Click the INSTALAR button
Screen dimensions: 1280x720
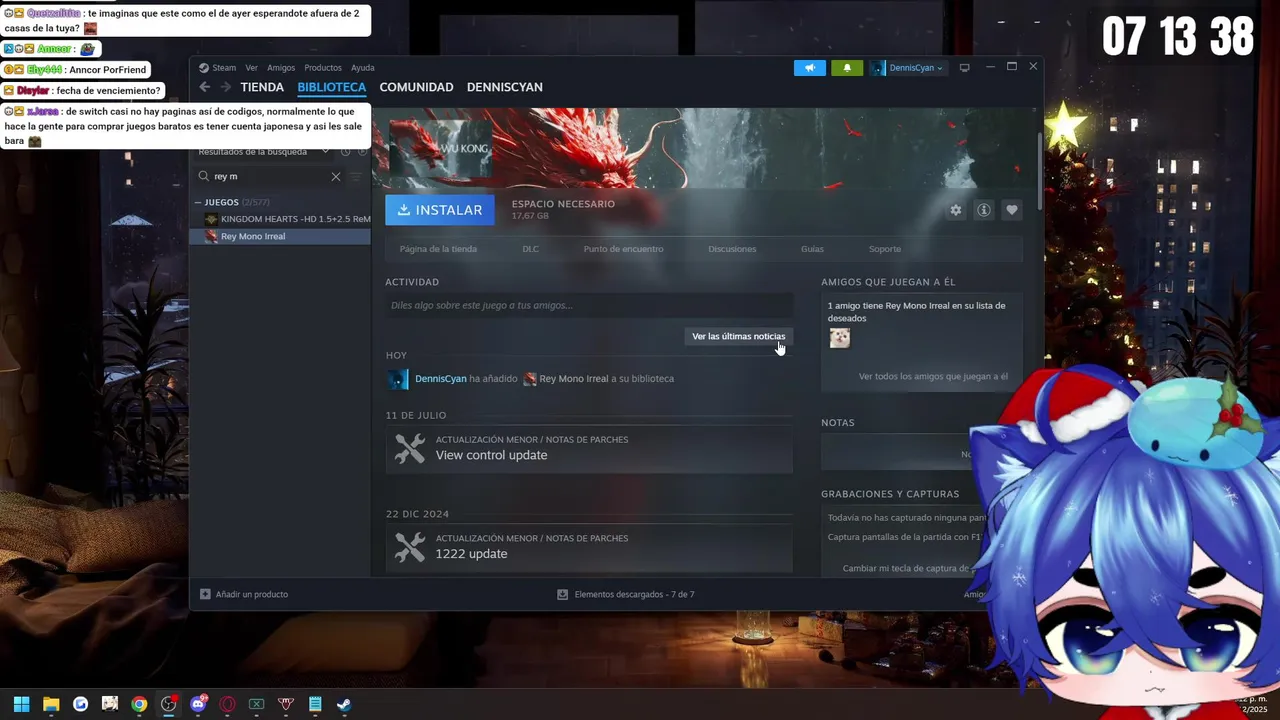[440, 210]
